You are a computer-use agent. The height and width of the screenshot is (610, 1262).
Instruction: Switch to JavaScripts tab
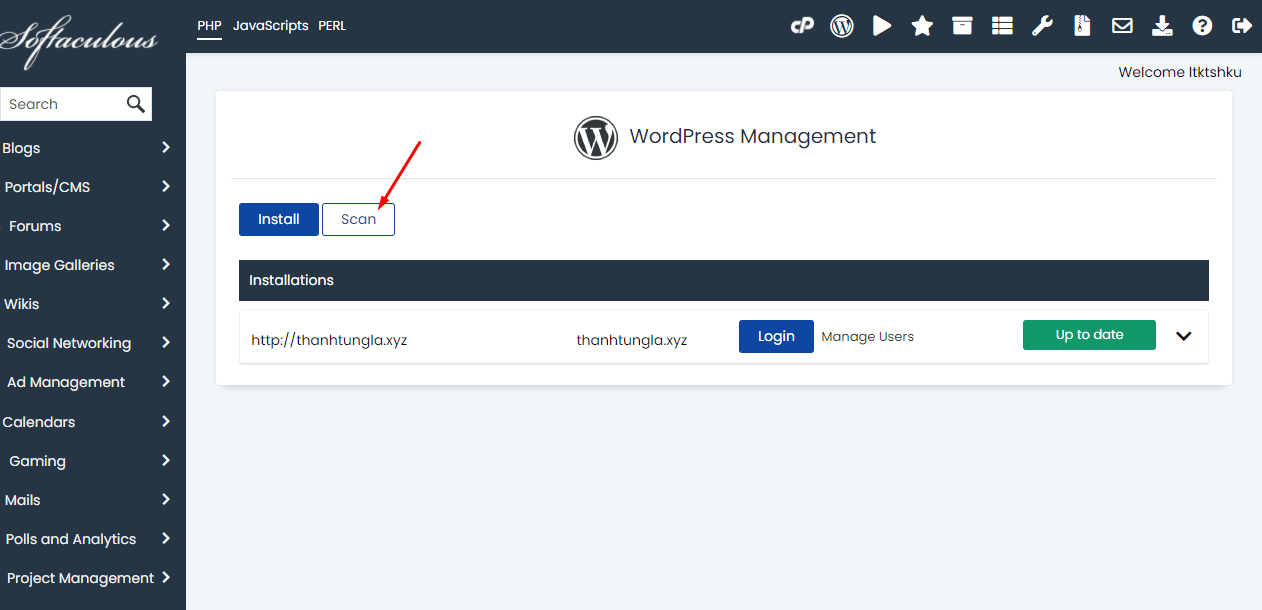tap(270, 26)
